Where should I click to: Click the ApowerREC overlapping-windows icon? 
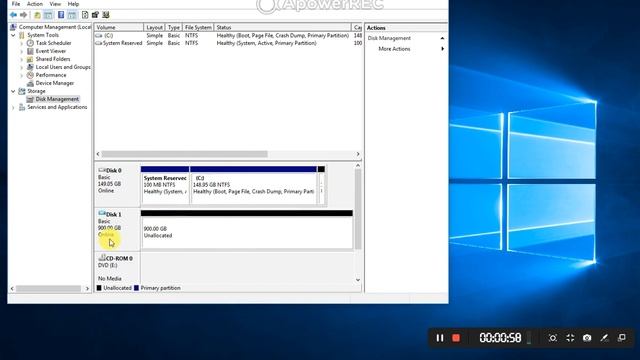click(622, 338)
